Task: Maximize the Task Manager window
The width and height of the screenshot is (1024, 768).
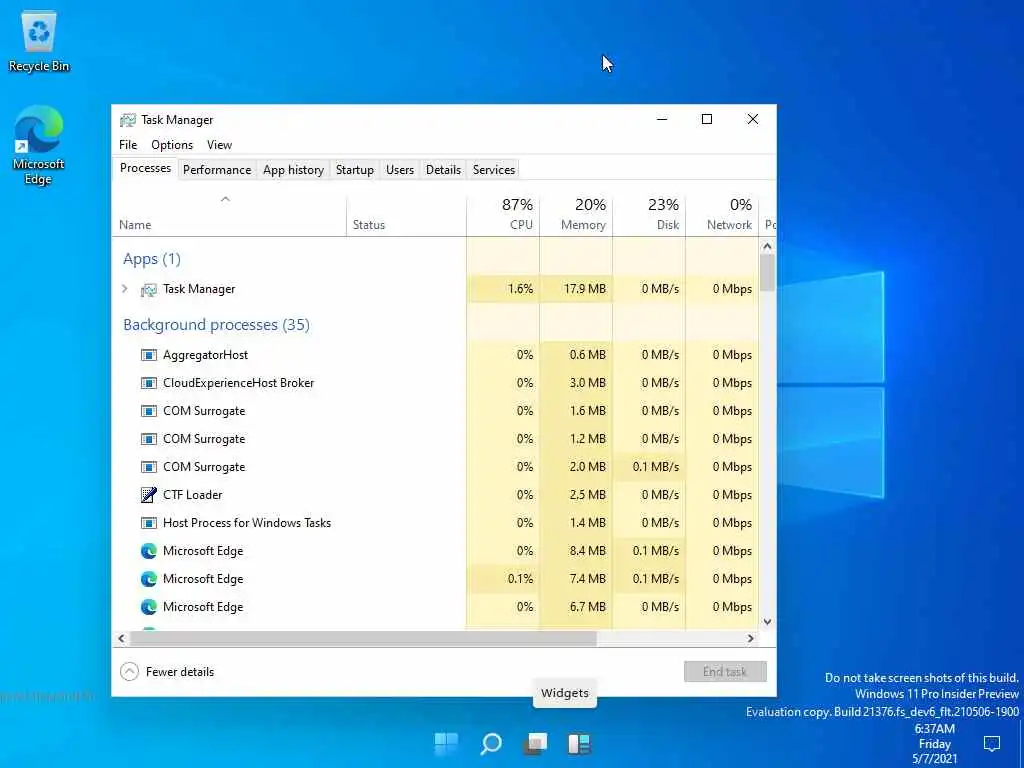Action: [707, 120]
